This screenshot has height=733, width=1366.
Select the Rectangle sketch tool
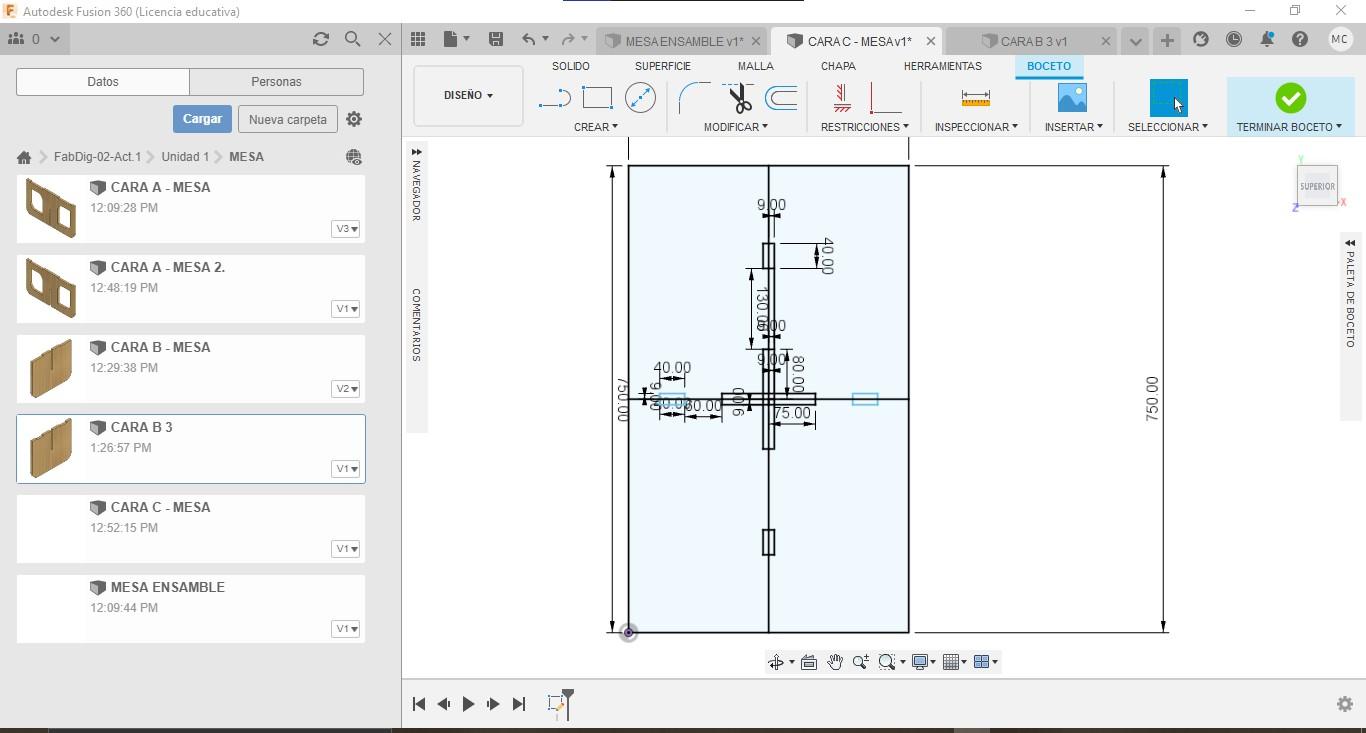point(597,98)
